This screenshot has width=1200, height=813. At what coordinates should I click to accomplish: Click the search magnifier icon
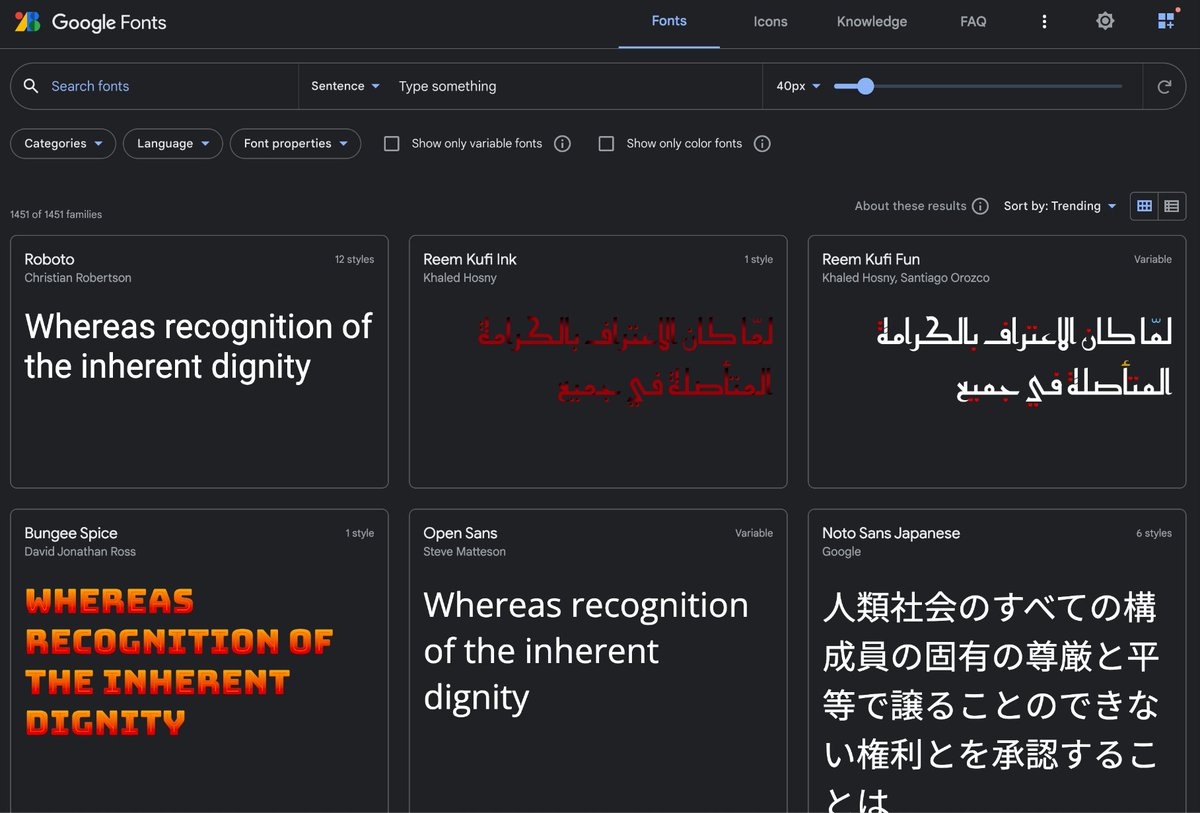point(31,86)
